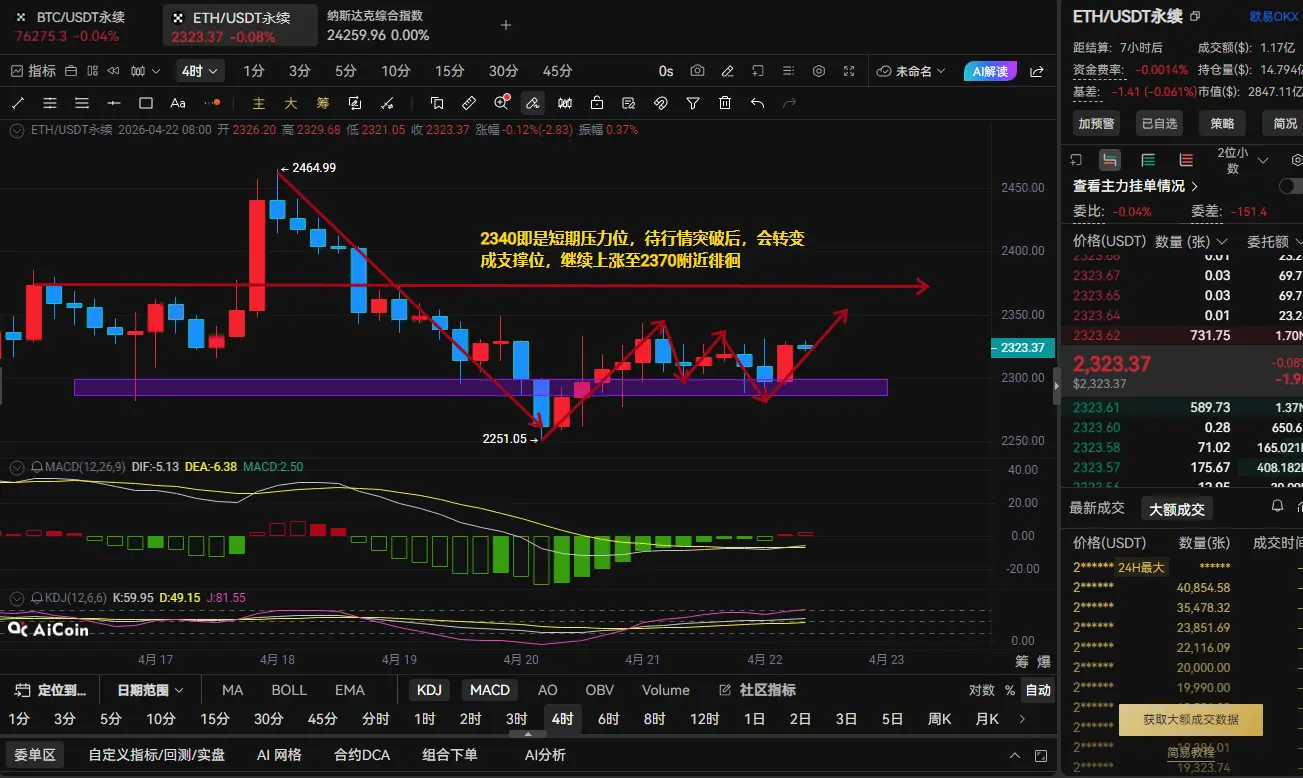
Task: Undo the last drawing action
Action: [x=757, y=103]
